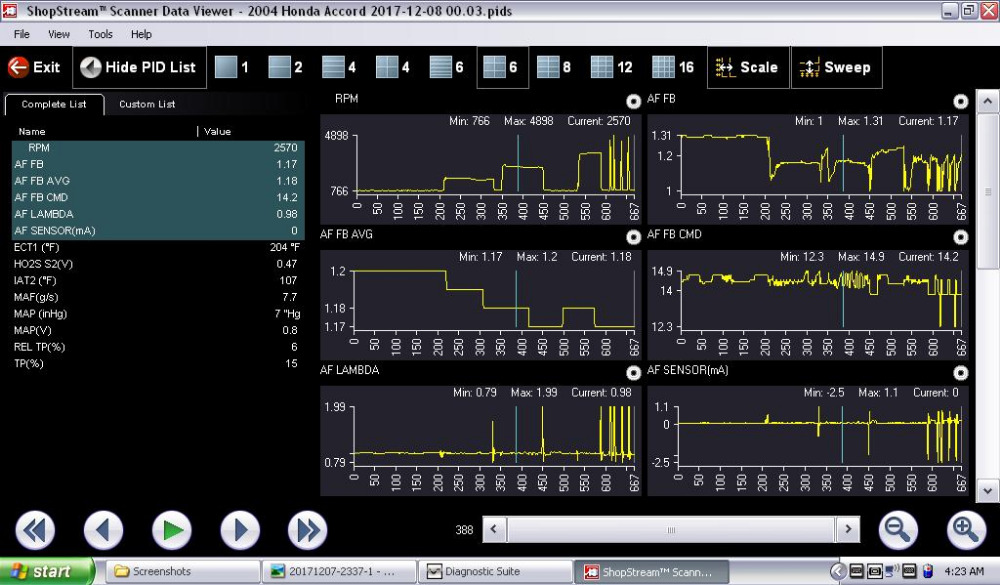The width and height of the screenshot is (1000, 585).
Task: Select the 2 graph layout icon
Action: point(280,68)
